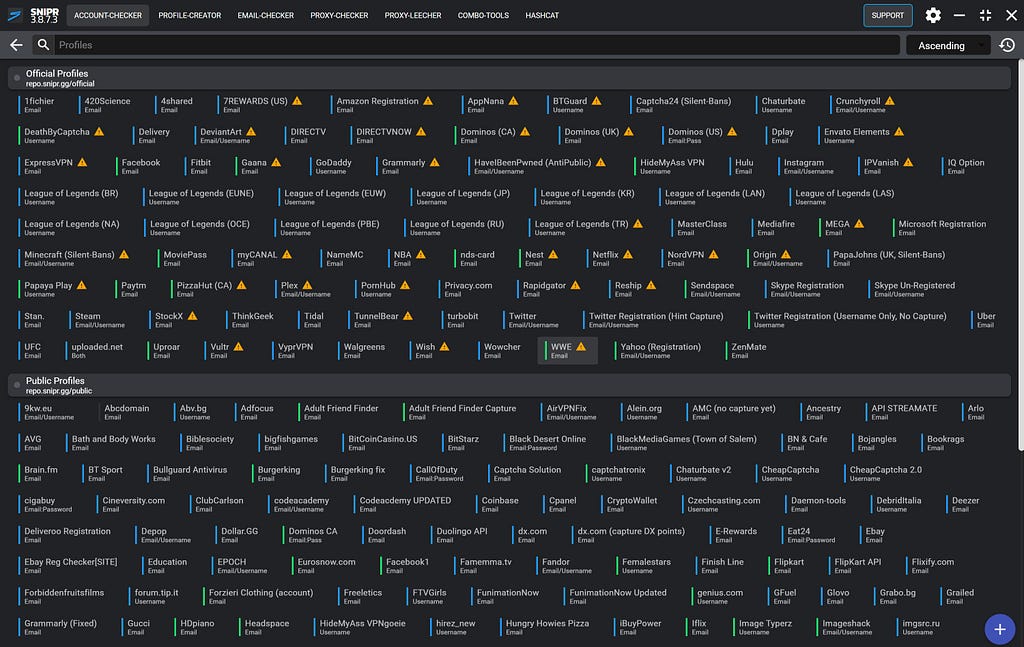Click the restore-down window size icon
This screenshot has height=647, width=1024.
coord(985,15)
